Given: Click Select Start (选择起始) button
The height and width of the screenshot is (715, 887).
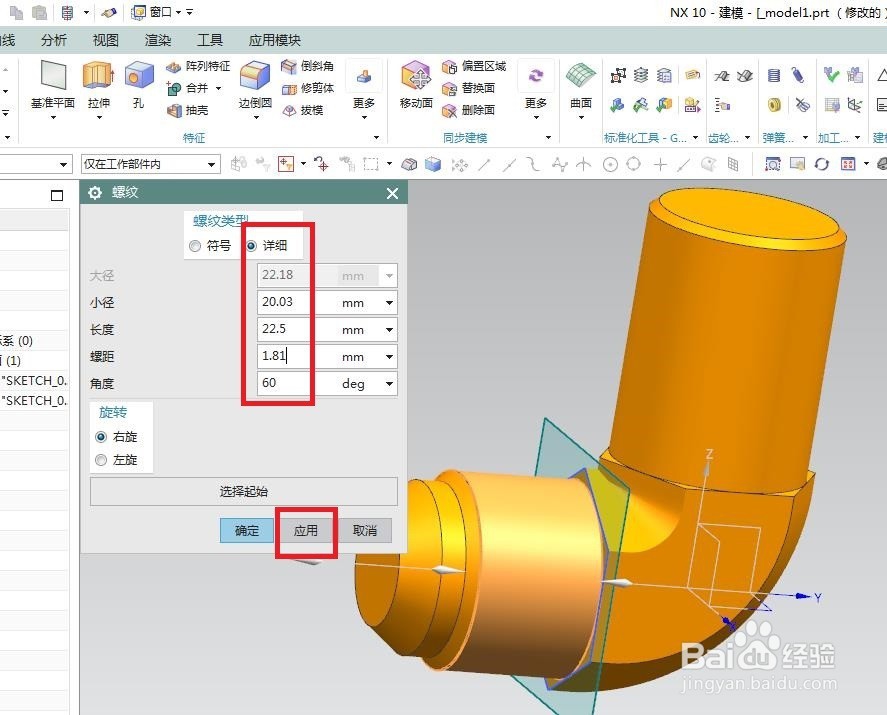Looking at the screenshot, I should coord(244,492).
